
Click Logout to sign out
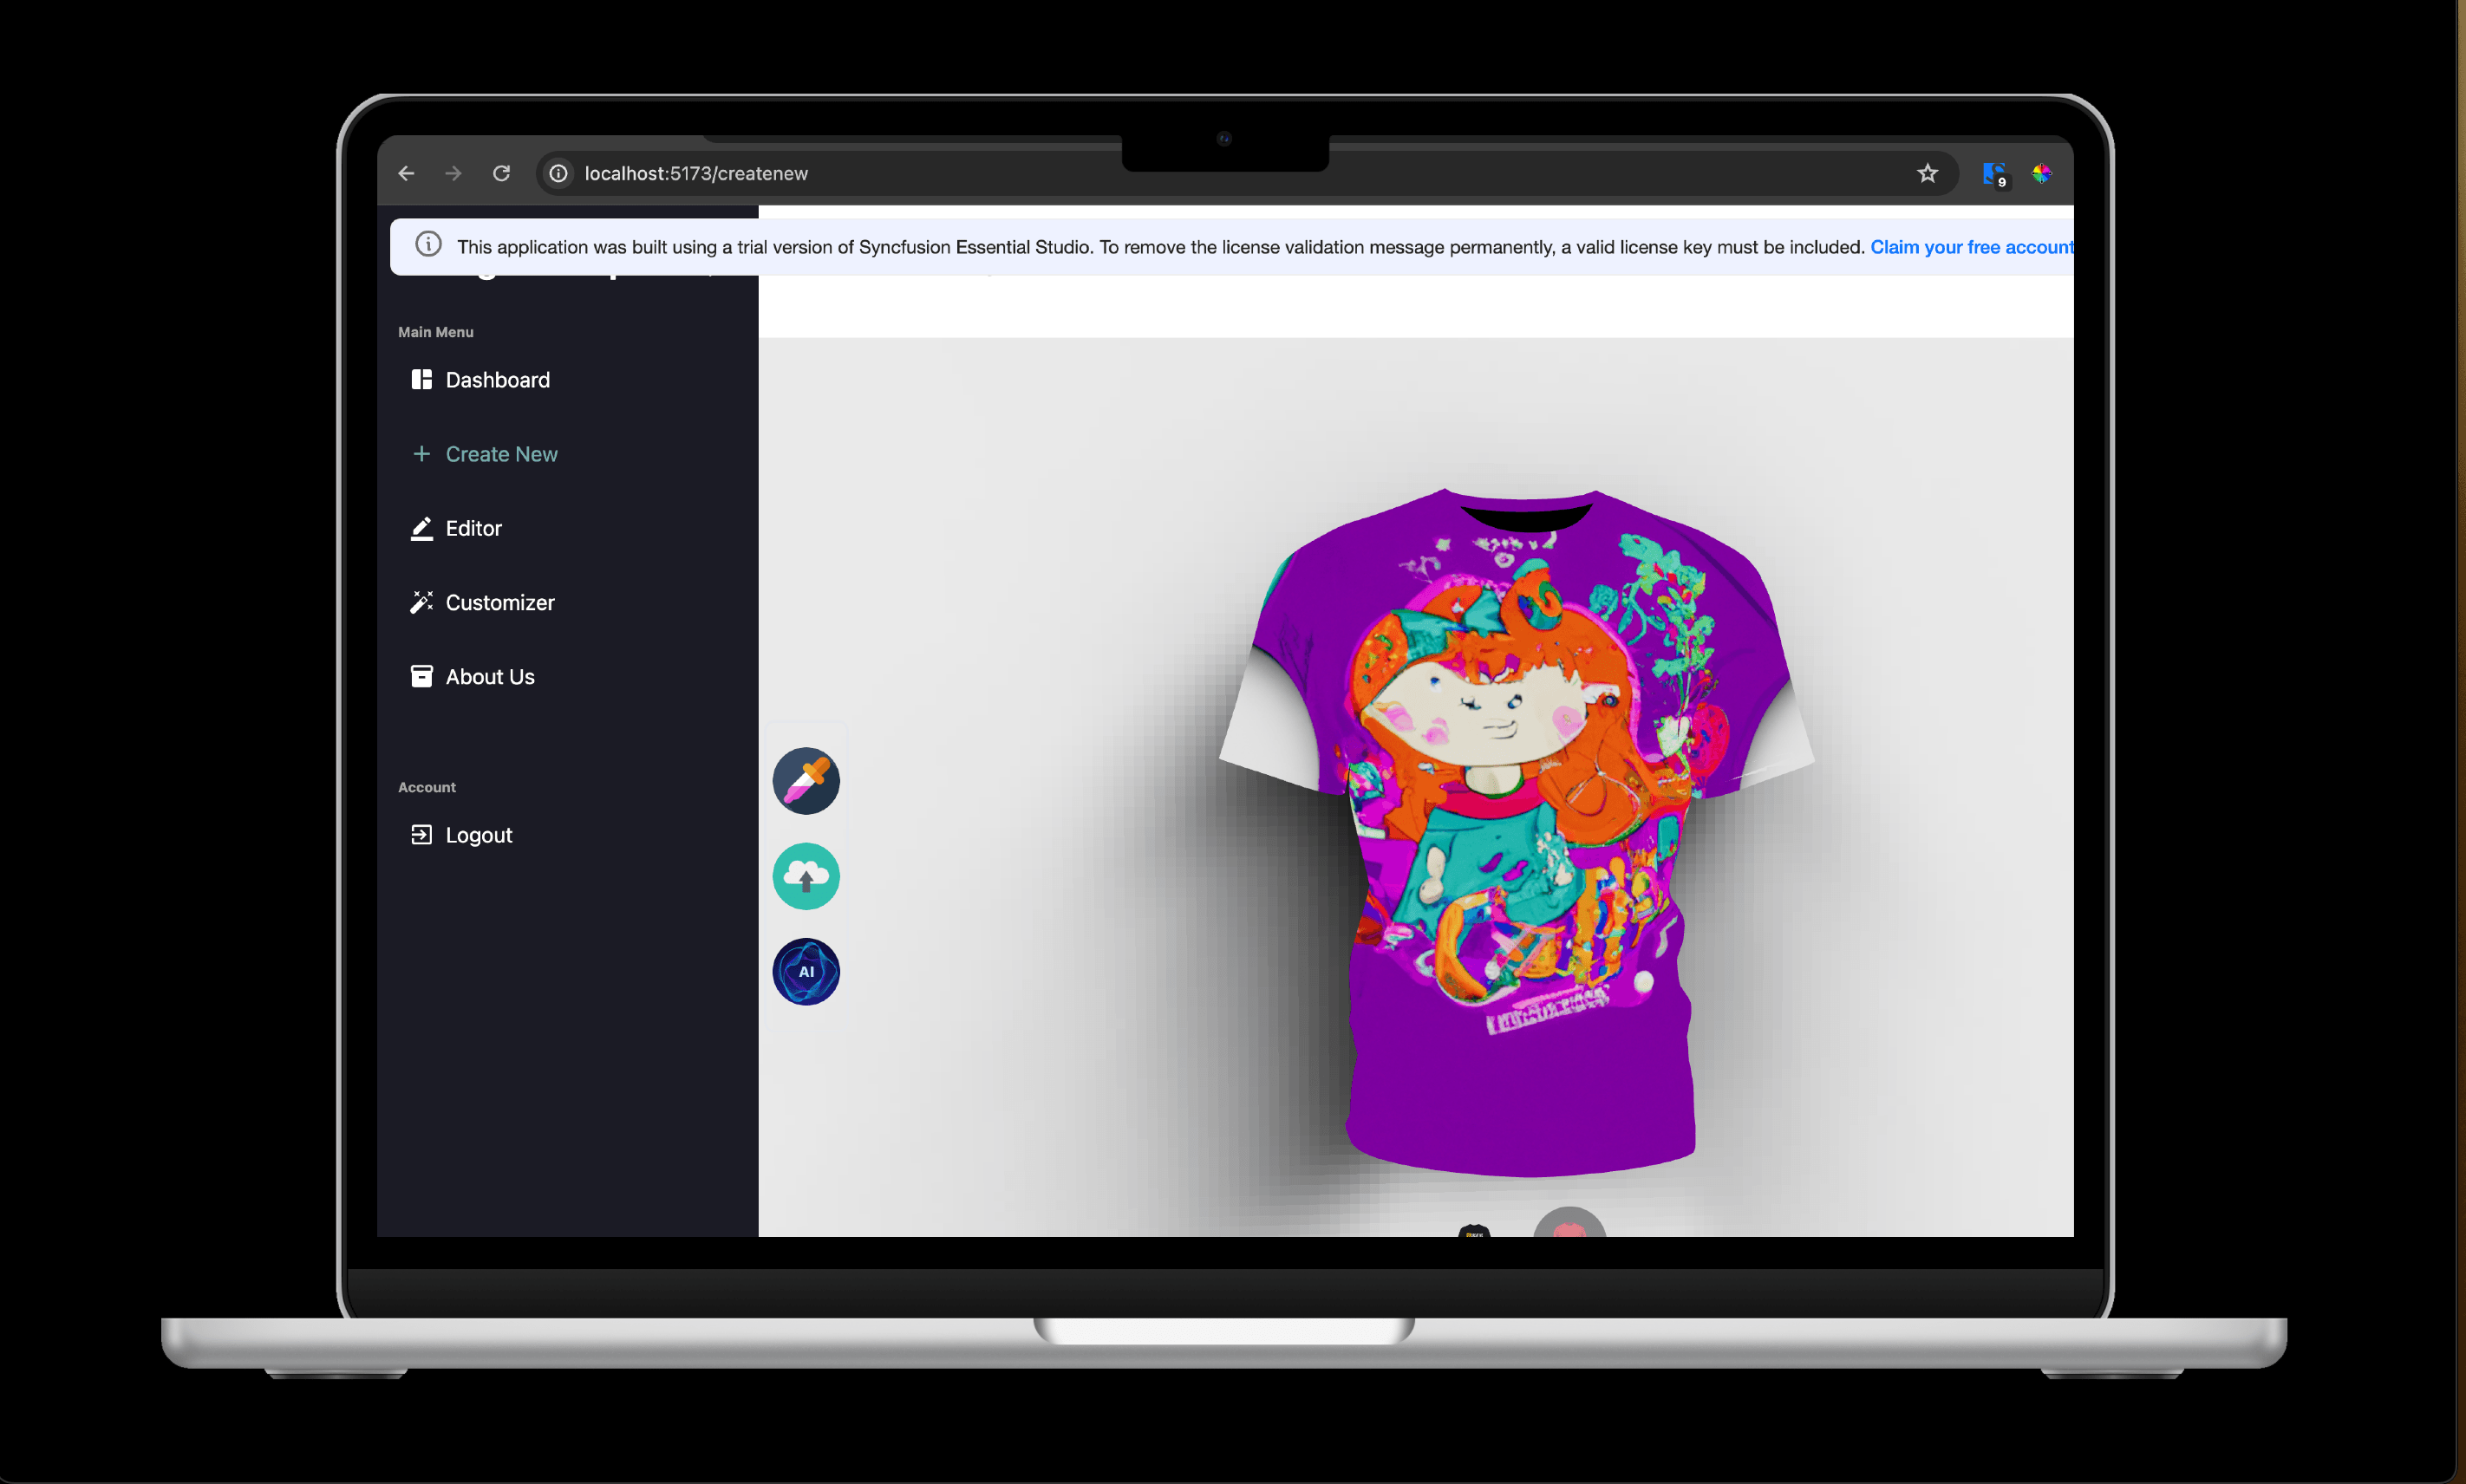pyautogui.click(x=478, y=834)
